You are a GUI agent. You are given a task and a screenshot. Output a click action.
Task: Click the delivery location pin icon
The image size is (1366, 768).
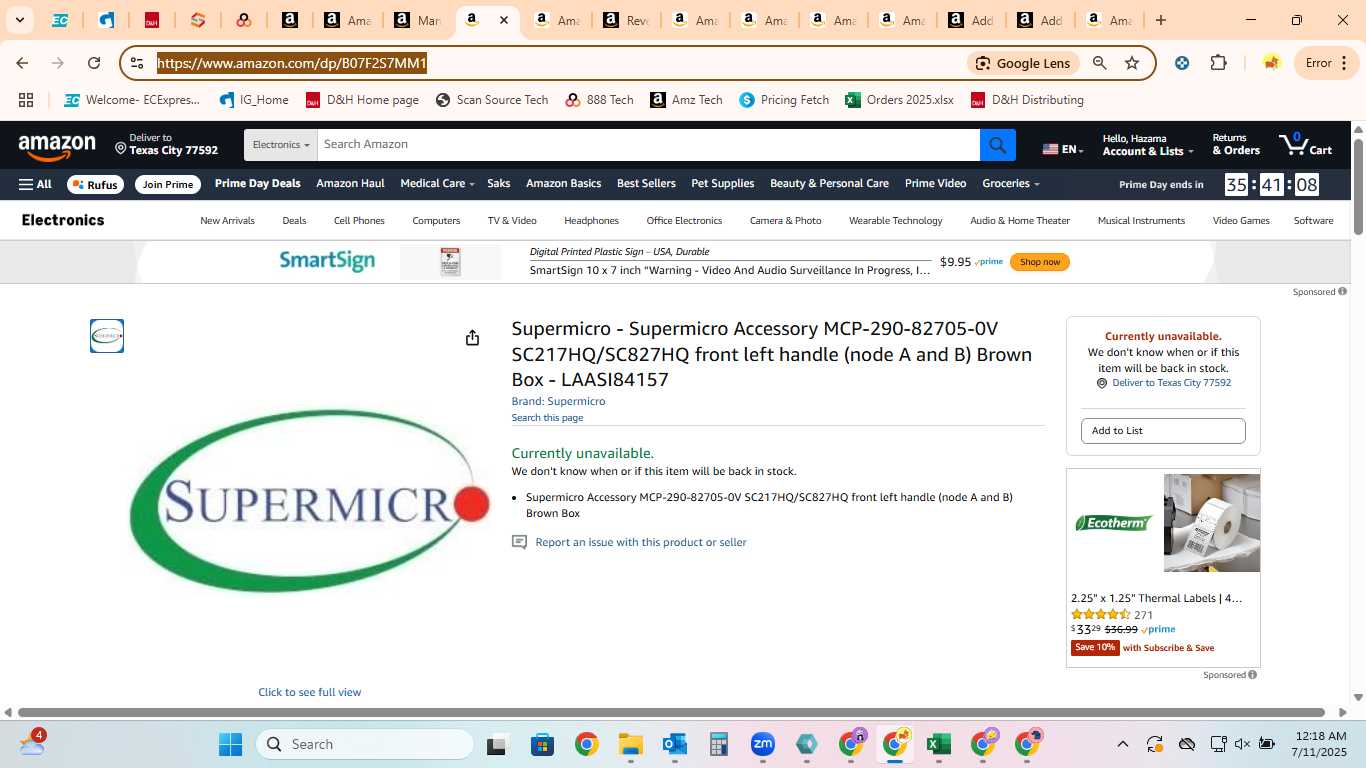pos(121,148)
